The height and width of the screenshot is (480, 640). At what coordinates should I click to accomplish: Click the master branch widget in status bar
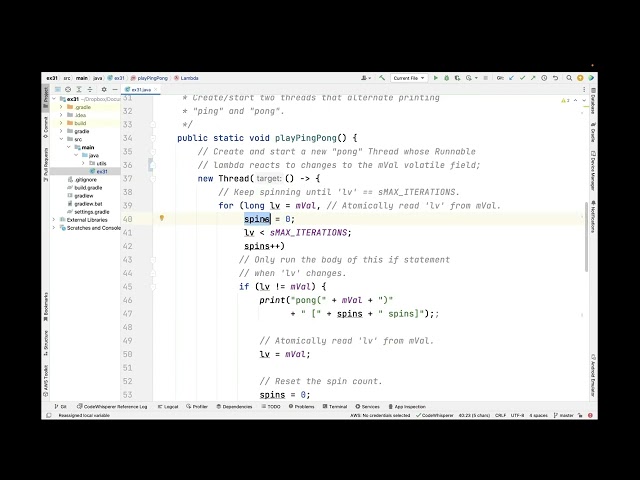click(x=563, y=416)
